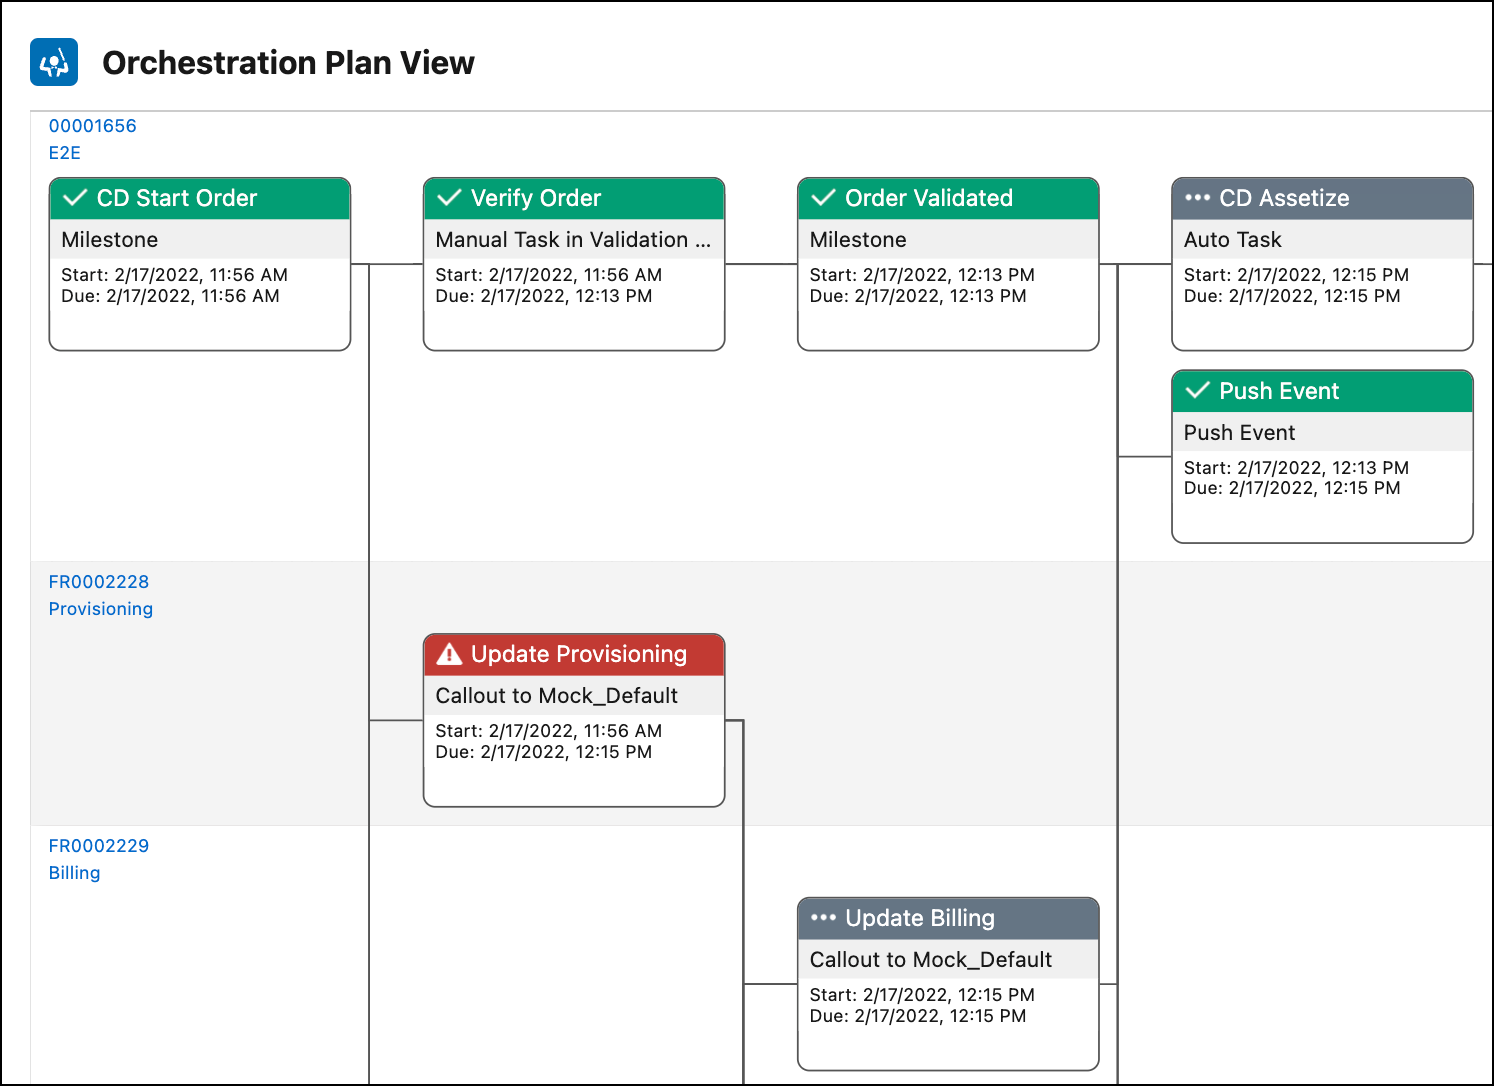Click the Orchestration Plan View app icon
This screenshot has height=1086, width=1494.
[x=54, y=61]
